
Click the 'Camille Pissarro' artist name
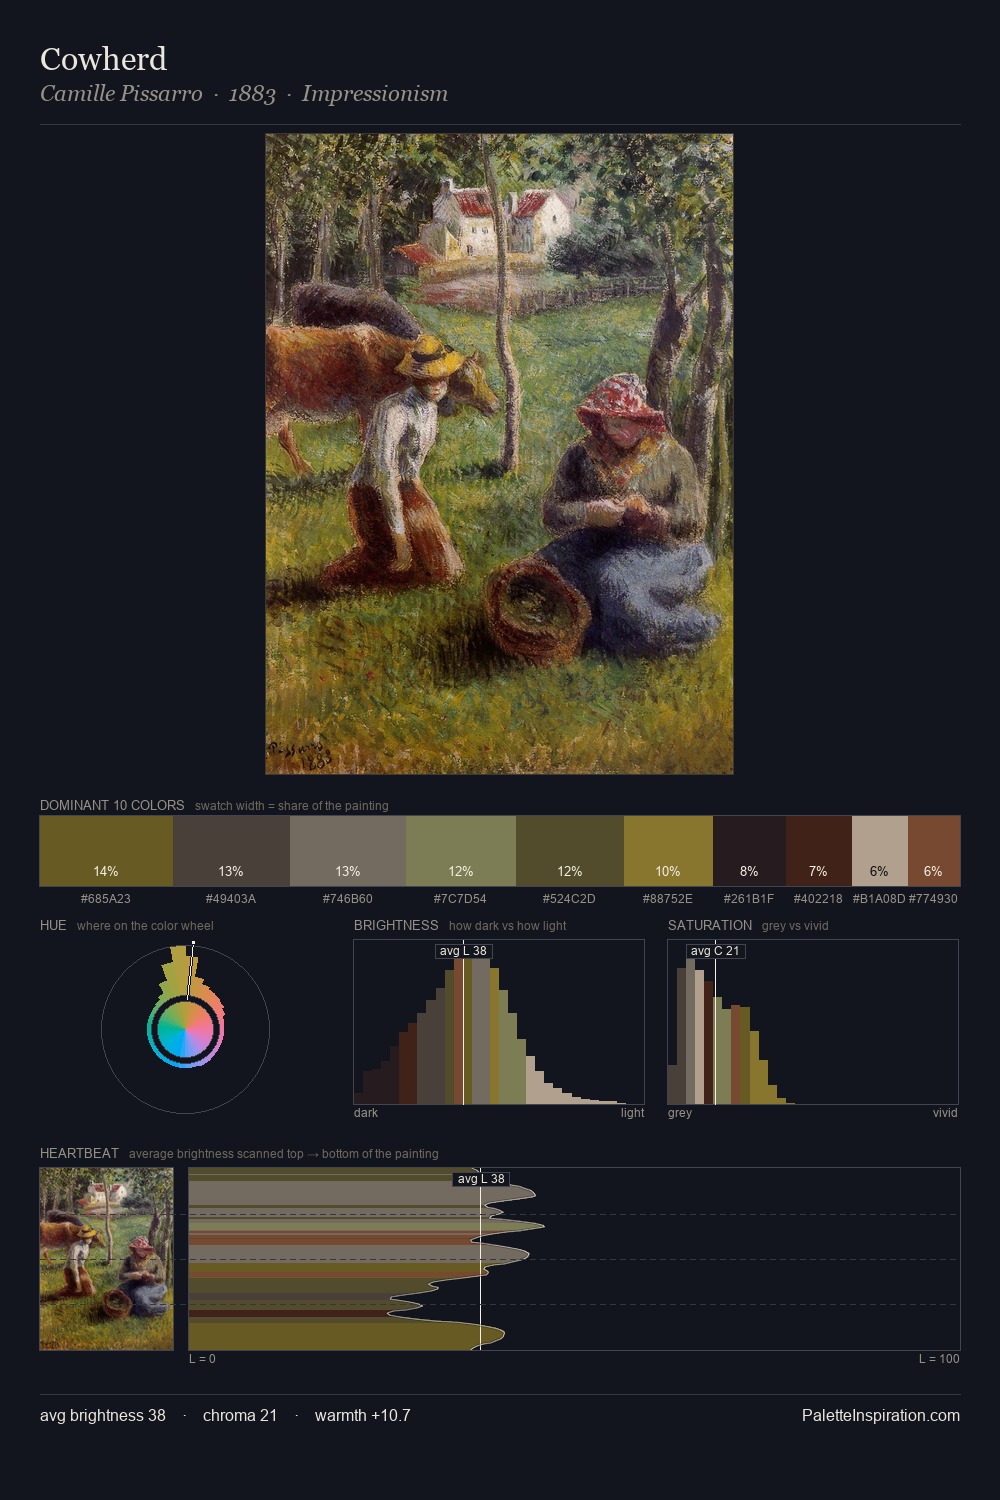121,94
